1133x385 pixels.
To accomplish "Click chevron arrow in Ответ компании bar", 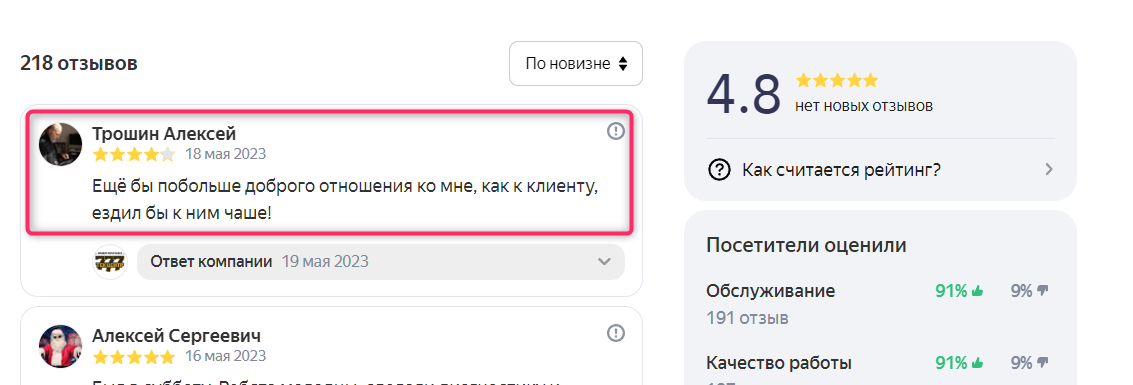I will pos(605,261).
